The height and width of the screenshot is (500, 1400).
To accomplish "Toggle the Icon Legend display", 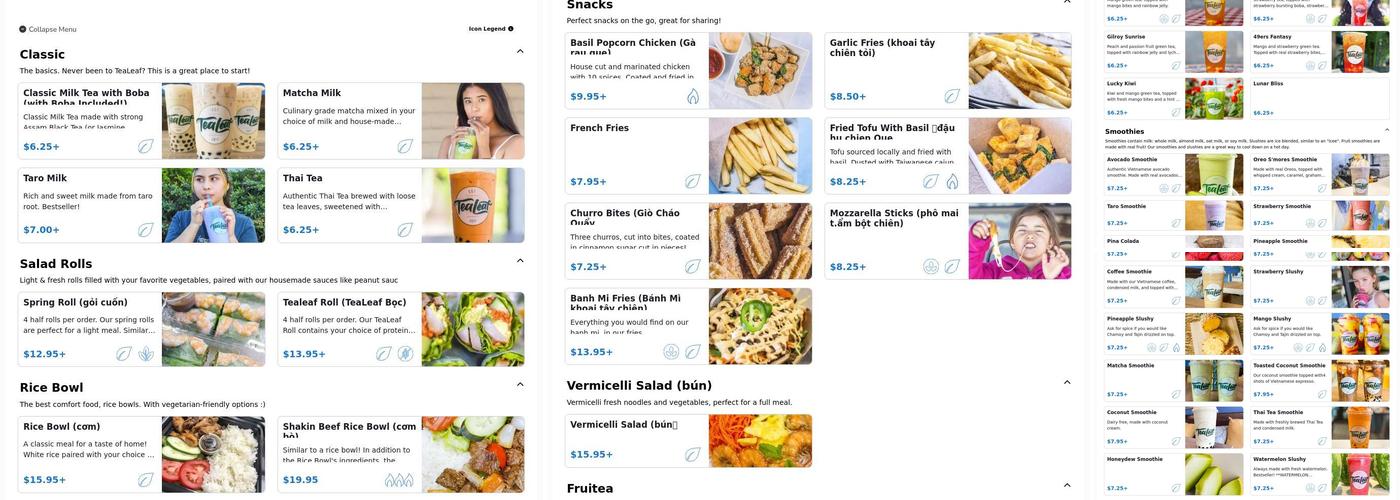I will (x=491, y=29).
